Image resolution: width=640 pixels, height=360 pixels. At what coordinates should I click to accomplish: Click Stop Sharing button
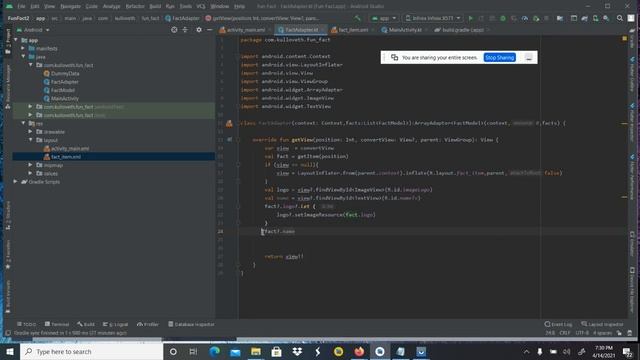pyautogui.click(x=500, y=58)
